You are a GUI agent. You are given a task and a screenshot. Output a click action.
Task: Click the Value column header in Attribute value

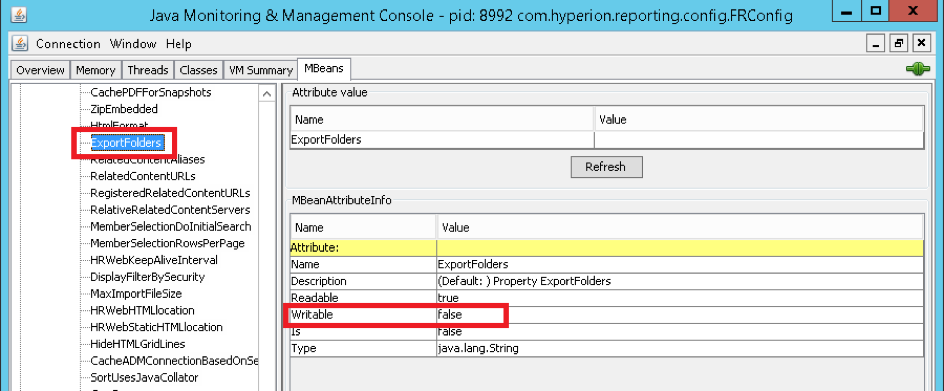pos(759,119)
